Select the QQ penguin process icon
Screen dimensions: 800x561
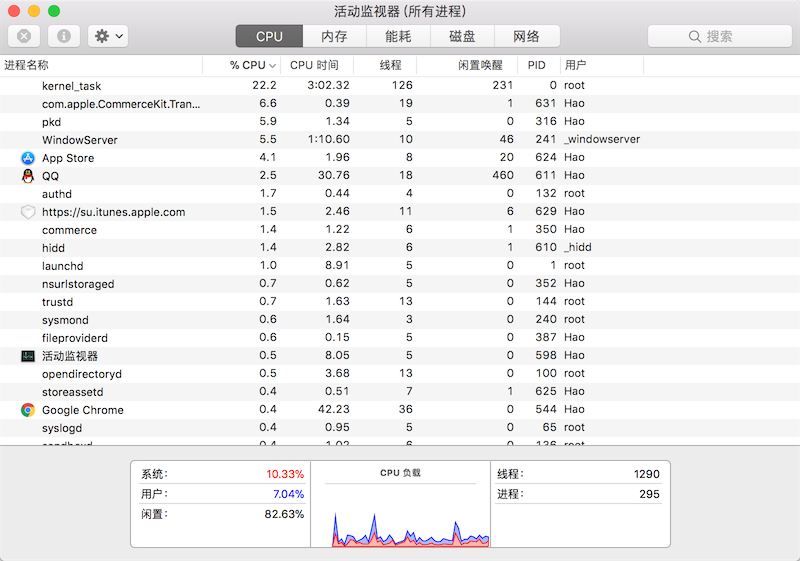pyautogui.click(x=28, y=176)
